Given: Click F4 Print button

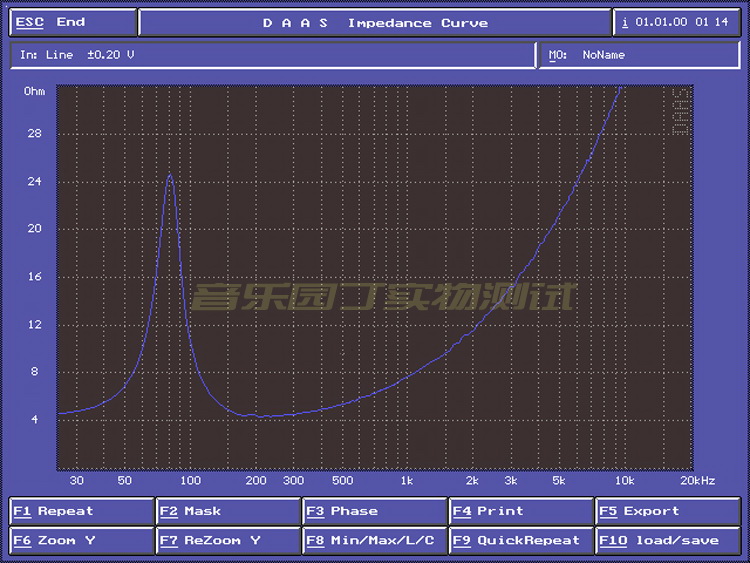Looking at the screenshot, I should (x=521, y=511).
